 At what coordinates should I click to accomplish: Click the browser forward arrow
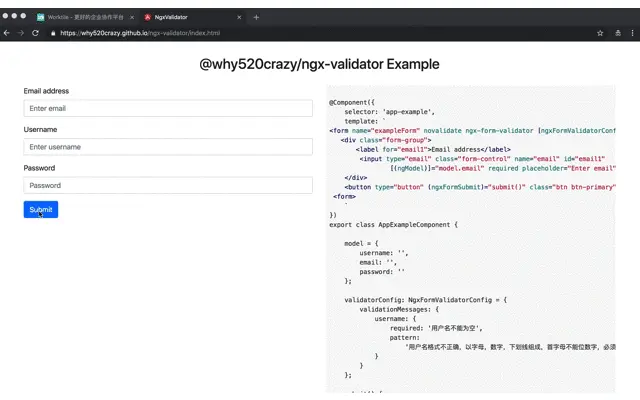tap(20, 33)
